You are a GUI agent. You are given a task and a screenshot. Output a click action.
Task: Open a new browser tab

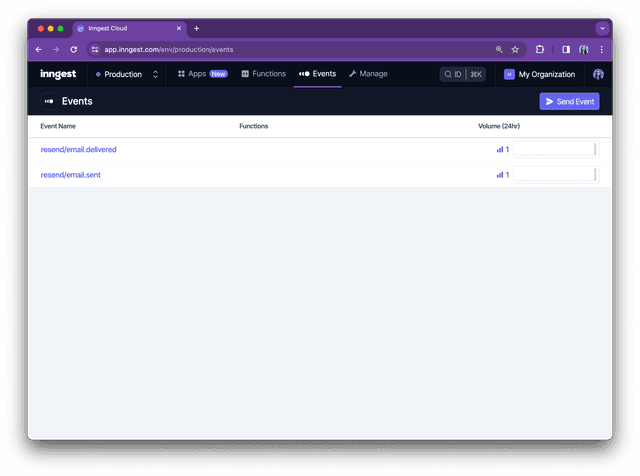196,28
